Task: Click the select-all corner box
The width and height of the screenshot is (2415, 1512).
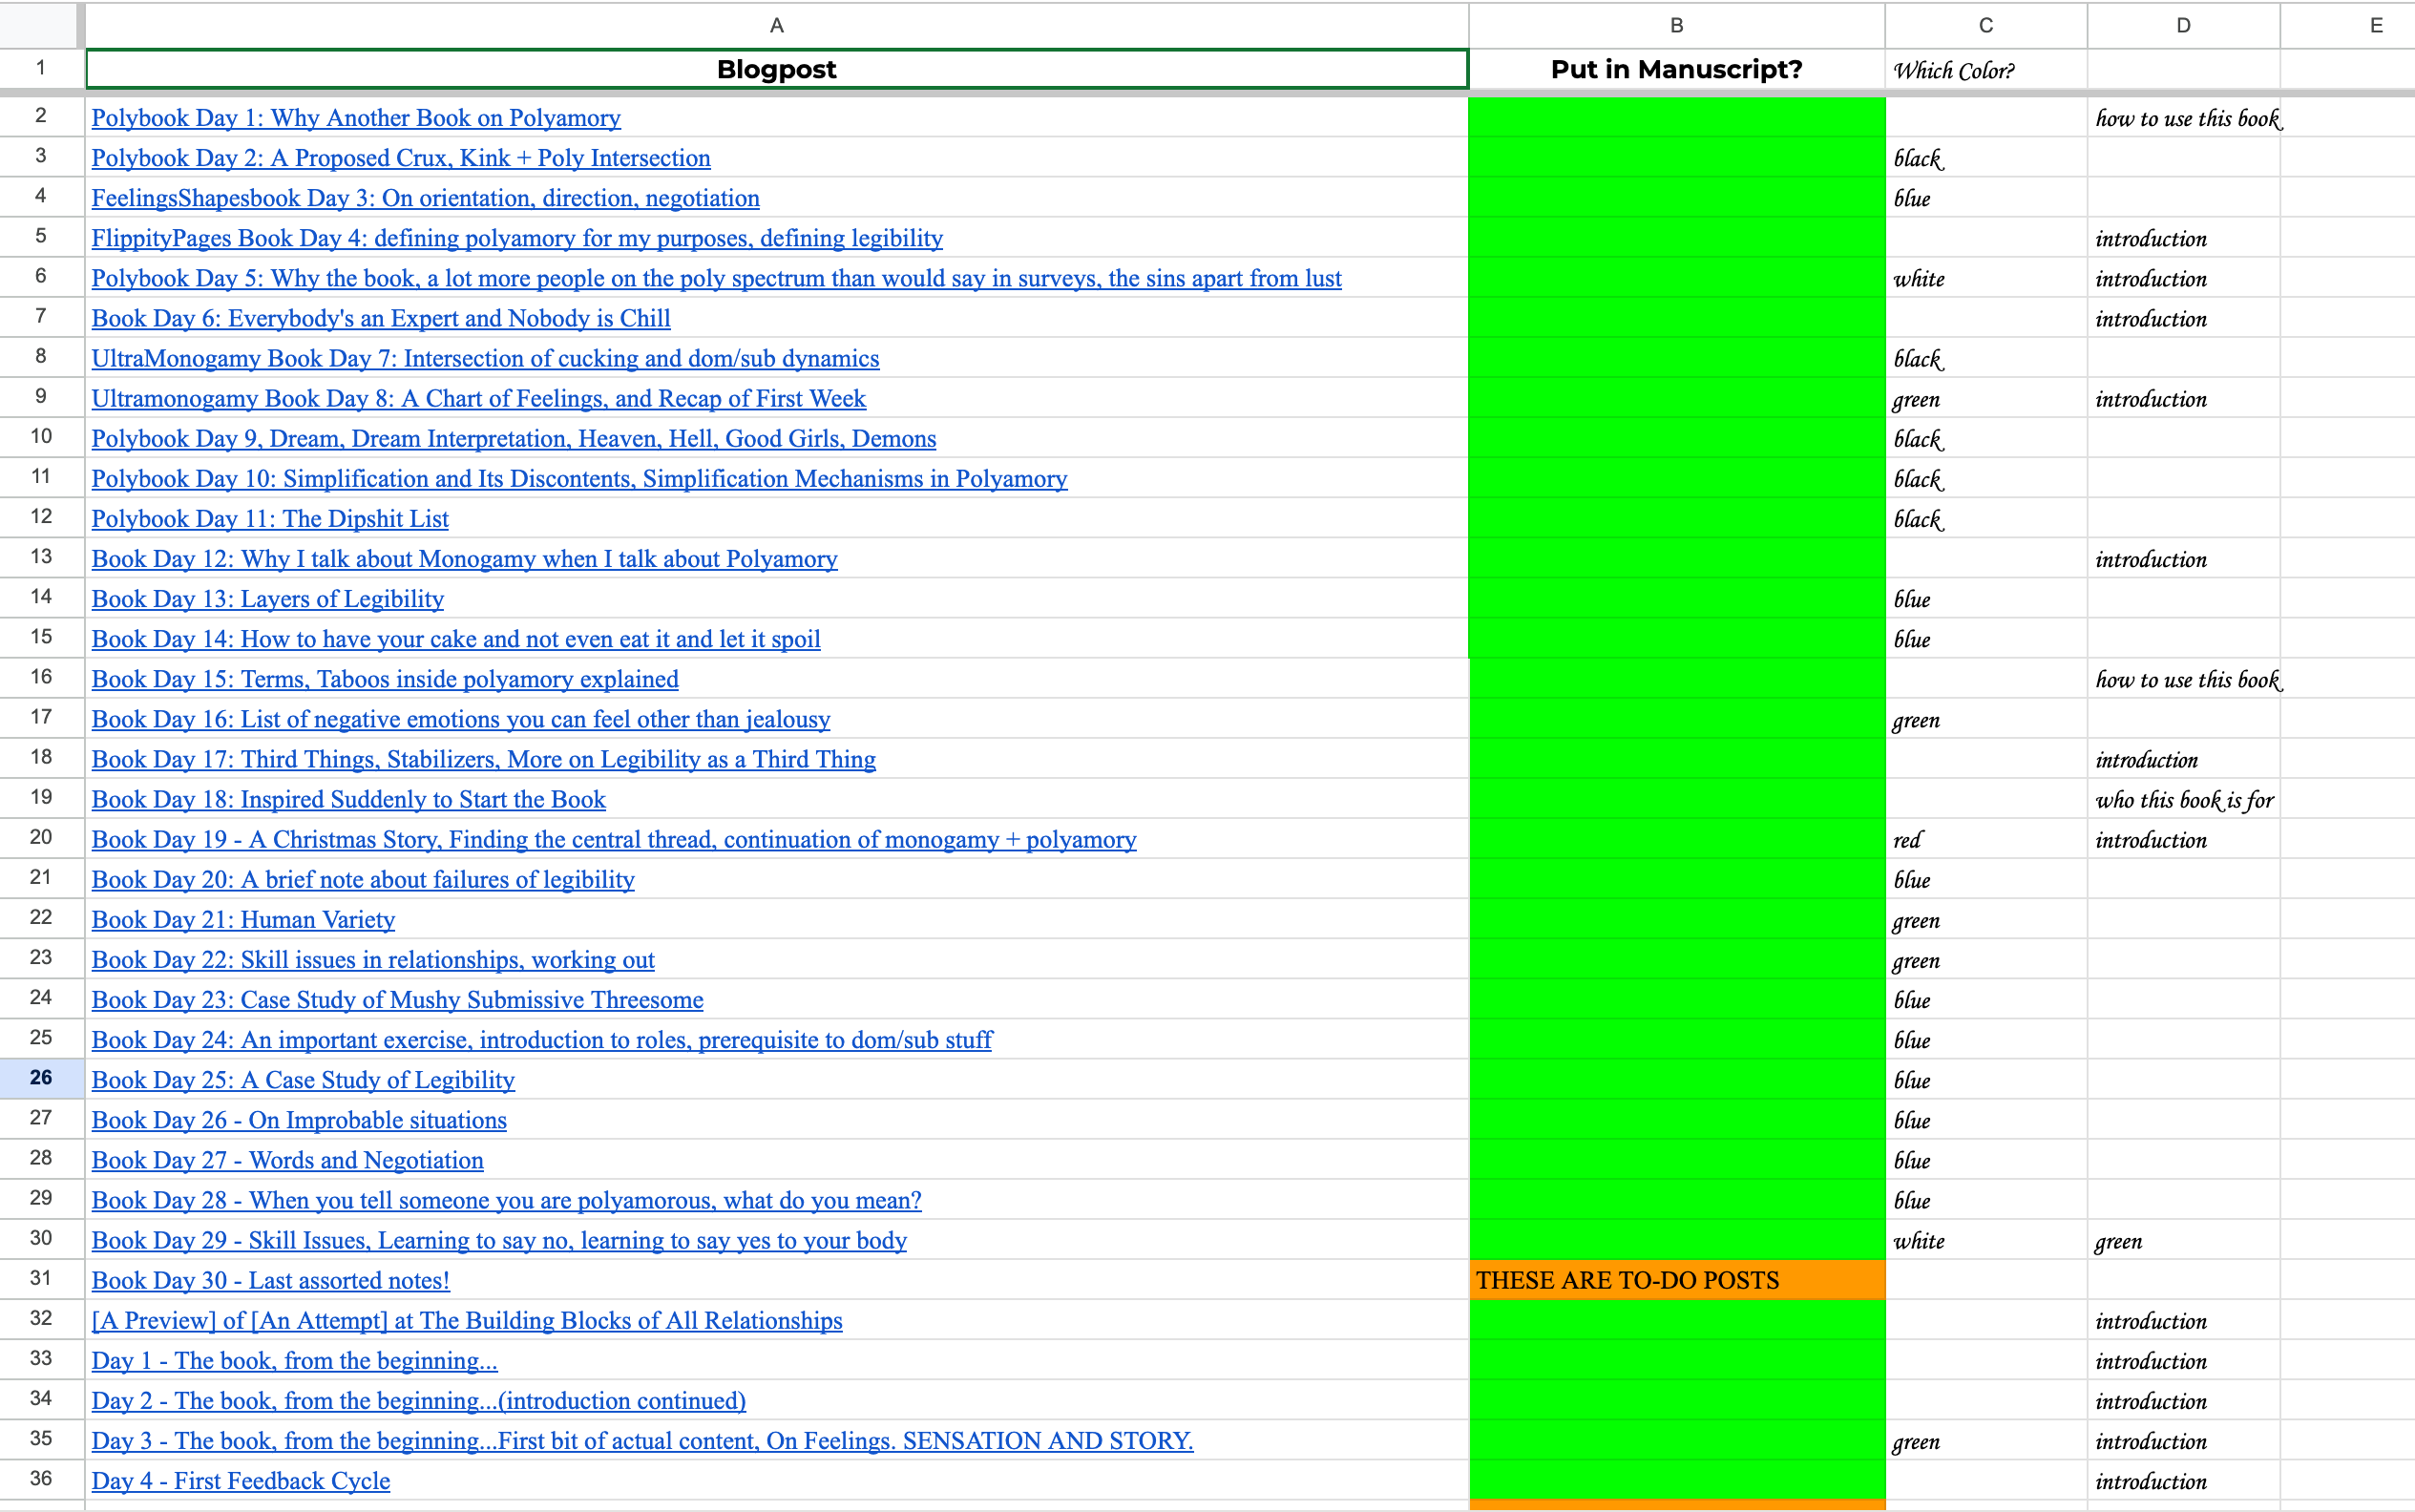Action: [38, 25]
